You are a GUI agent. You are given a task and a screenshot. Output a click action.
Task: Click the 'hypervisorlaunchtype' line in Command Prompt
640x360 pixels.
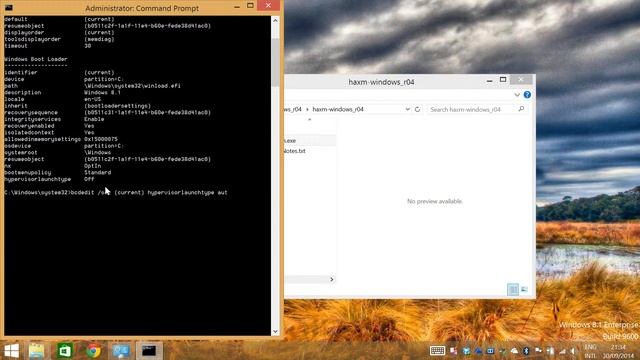click(49, 179)
